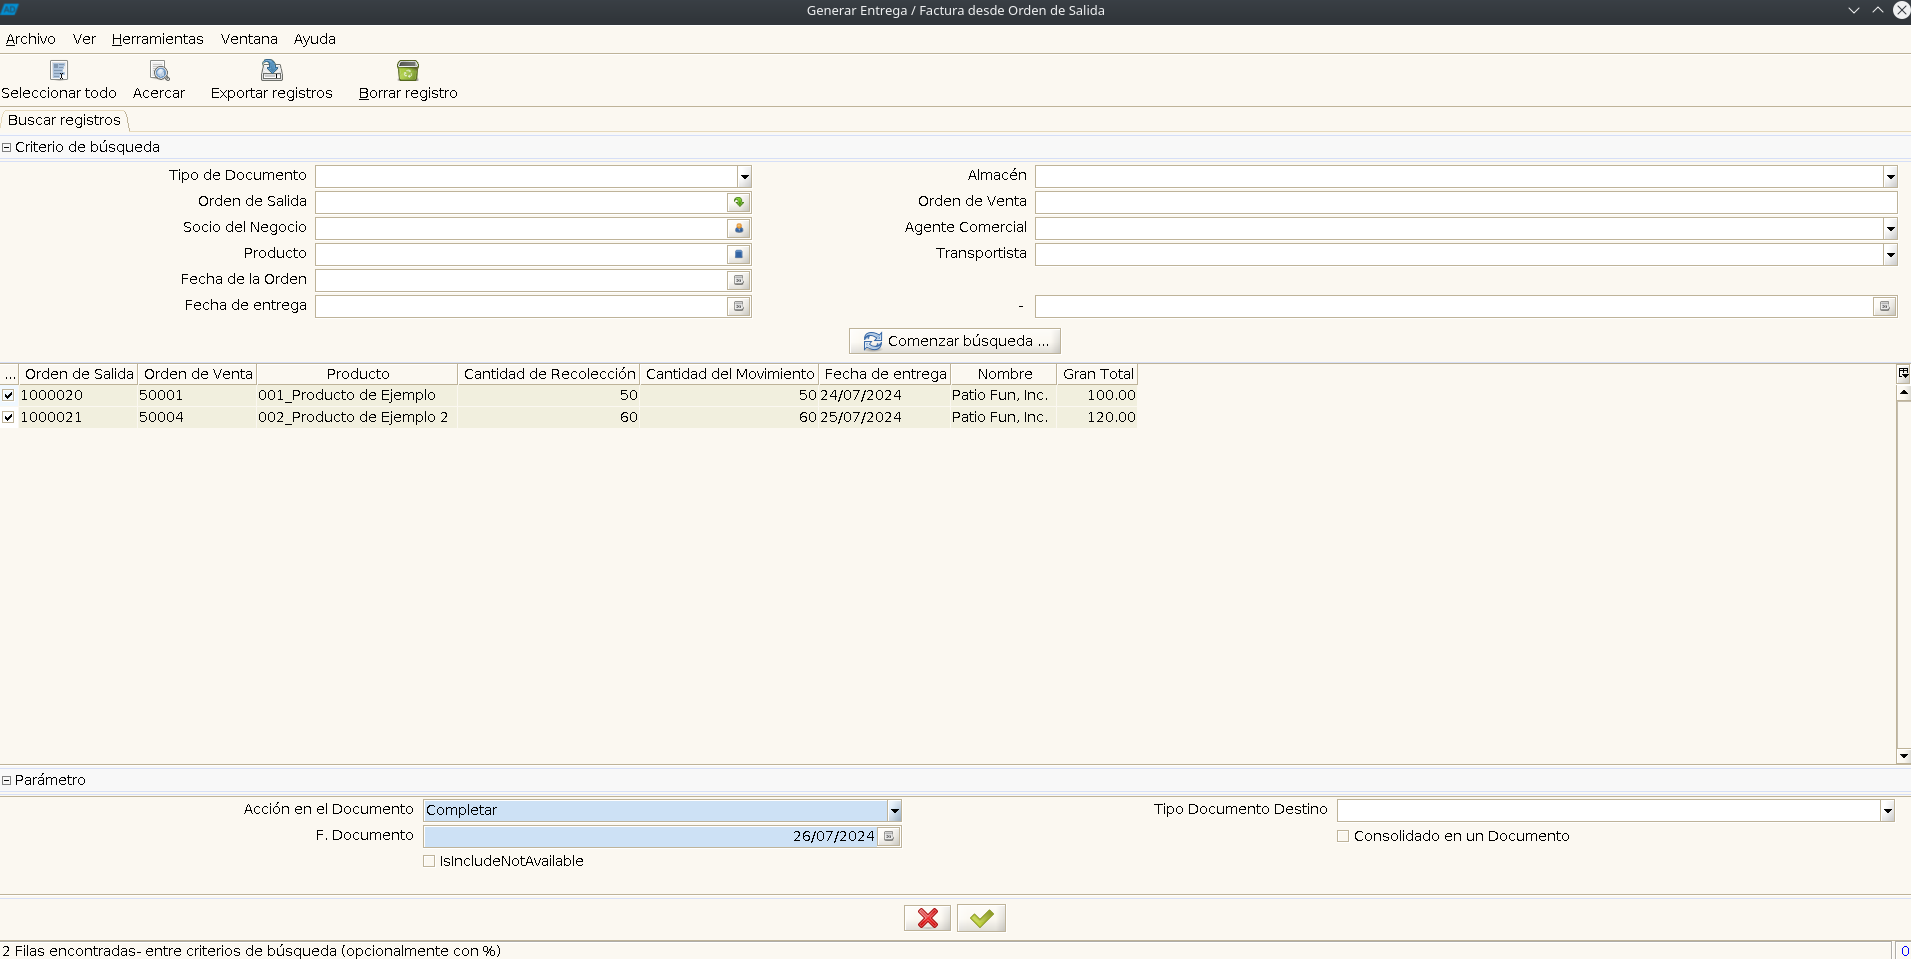Sort by Producto column header
1911x959 pixels.
pyautogui.click(x=358, y=374)
